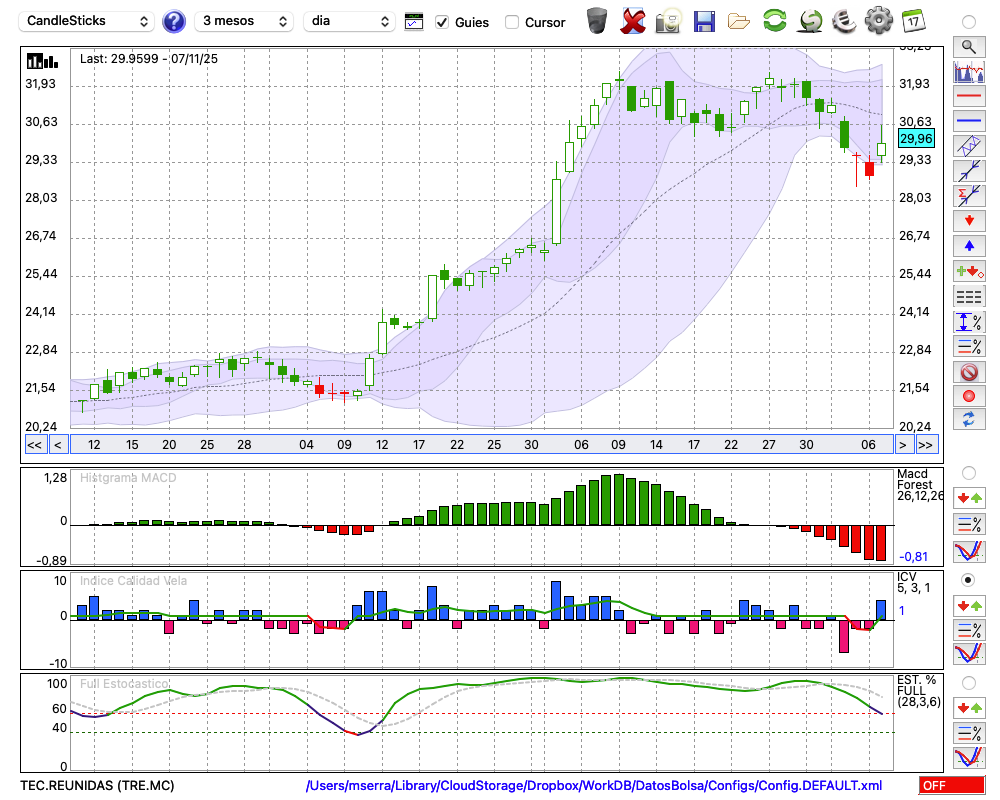Click the magnifying glass zoom tool

click(968, 46)
